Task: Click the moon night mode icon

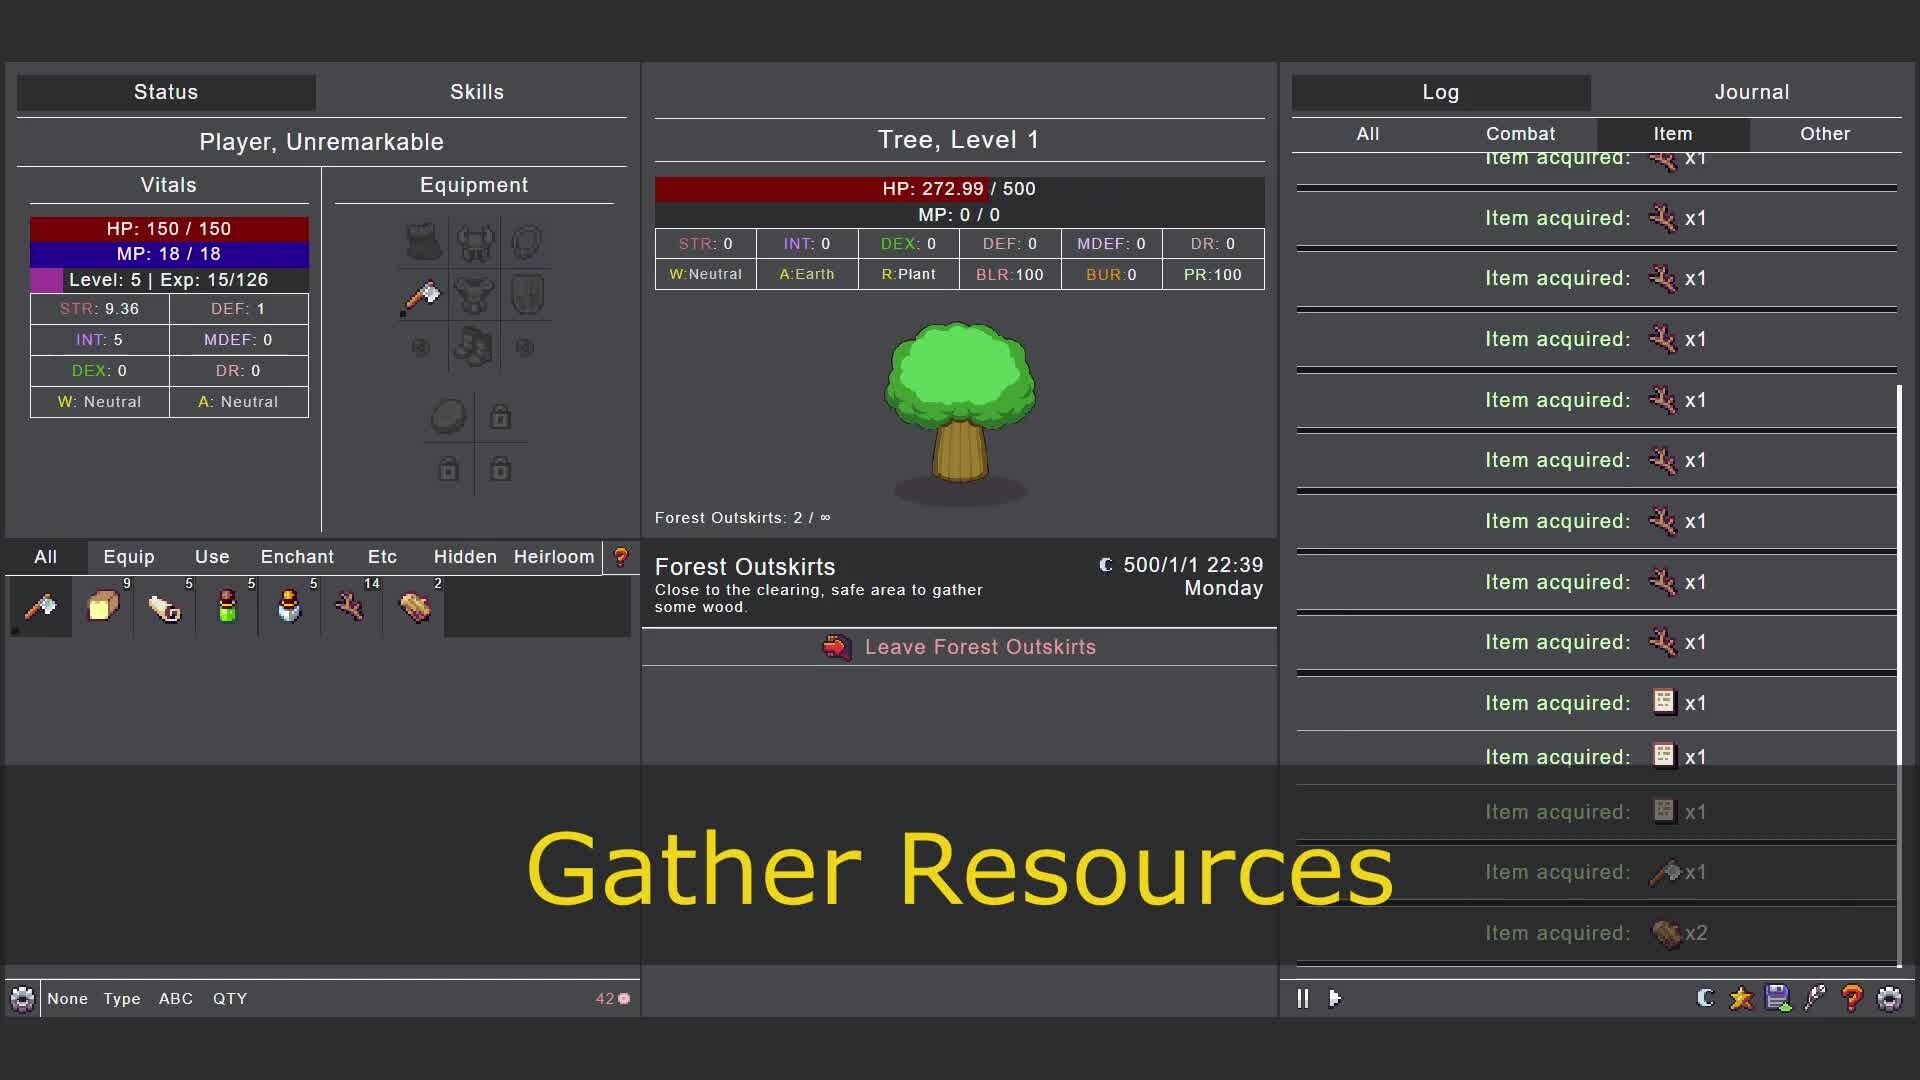Action: pos(1705,998)
